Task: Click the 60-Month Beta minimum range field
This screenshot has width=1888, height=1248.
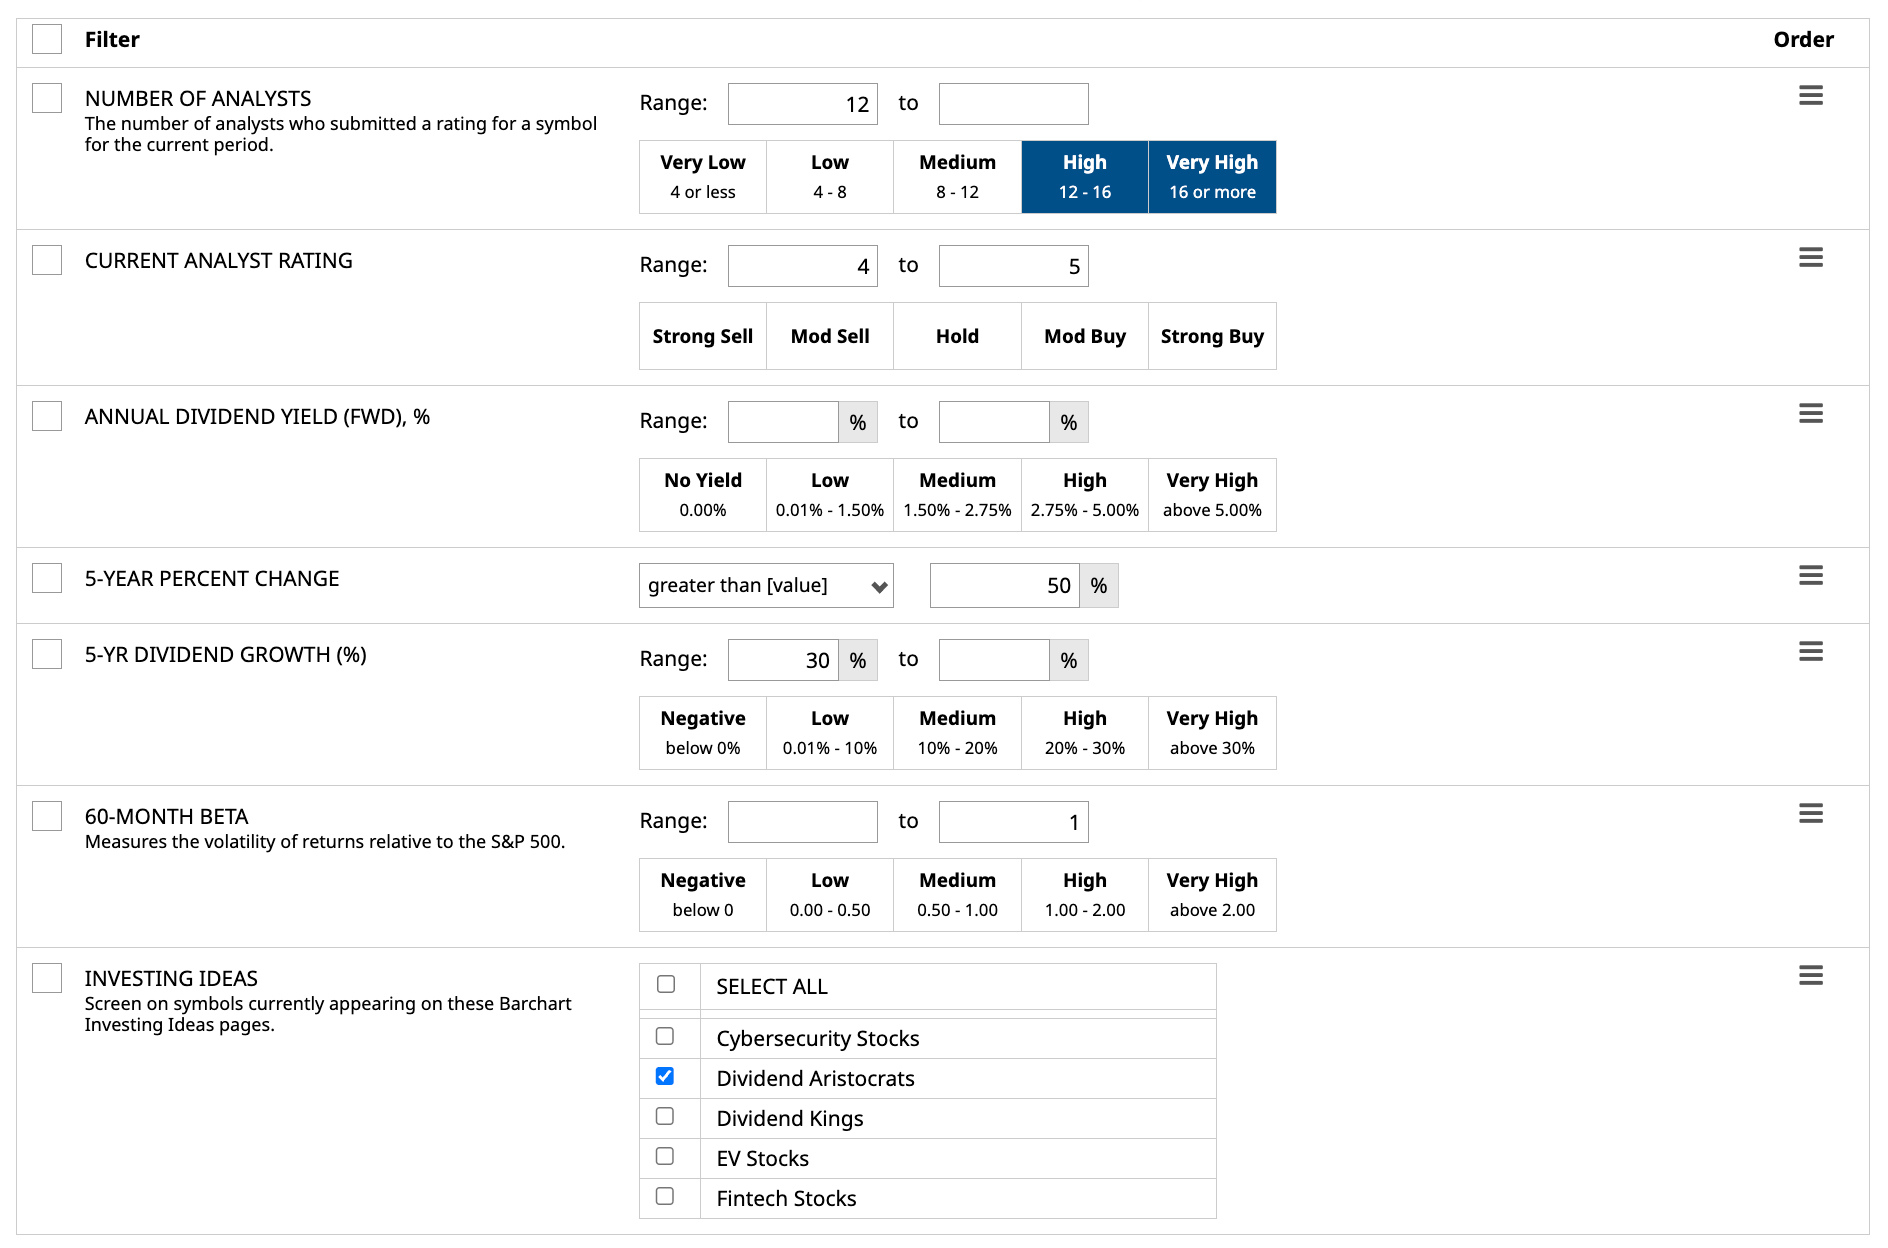Action: point(802,822)
